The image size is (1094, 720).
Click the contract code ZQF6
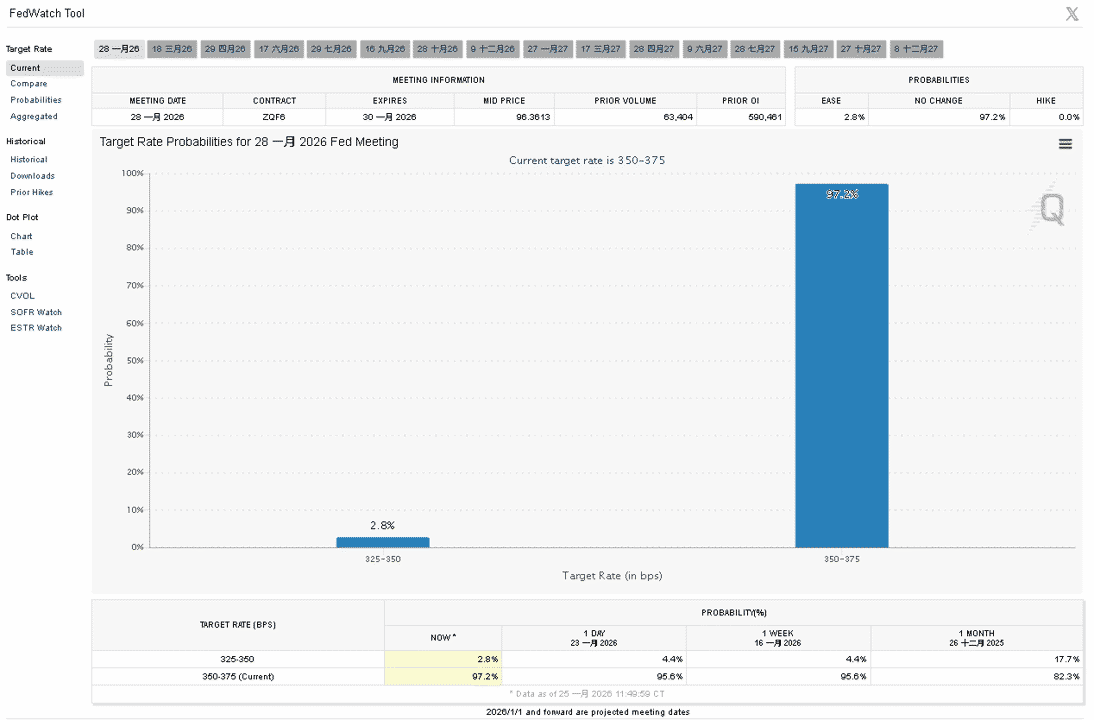274,117
